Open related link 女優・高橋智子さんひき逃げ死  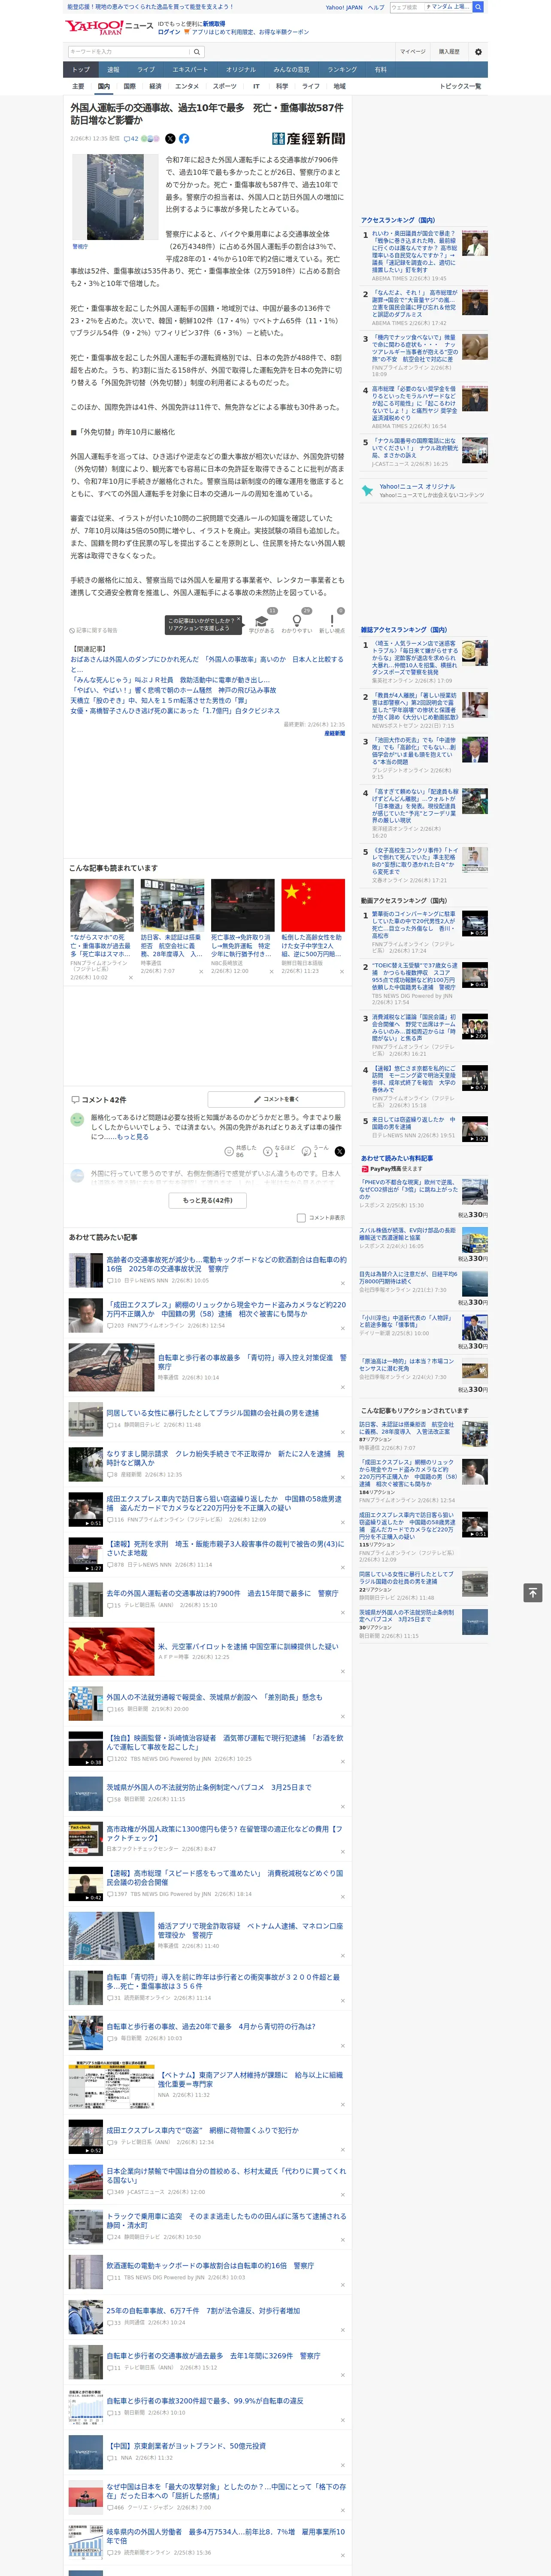click(x=175, y=711)
